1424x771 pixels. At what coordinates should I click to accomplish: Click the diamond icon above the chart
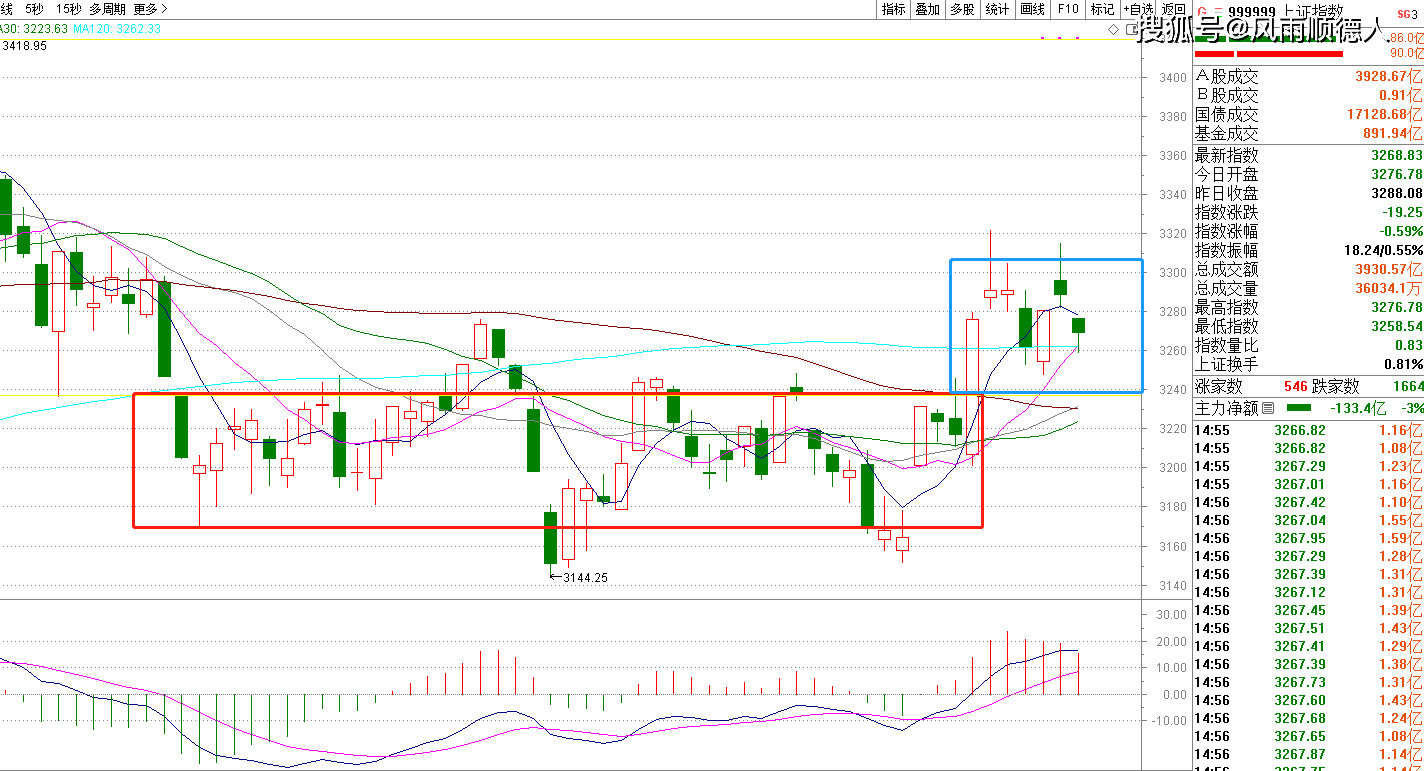tap(1114, 31)
